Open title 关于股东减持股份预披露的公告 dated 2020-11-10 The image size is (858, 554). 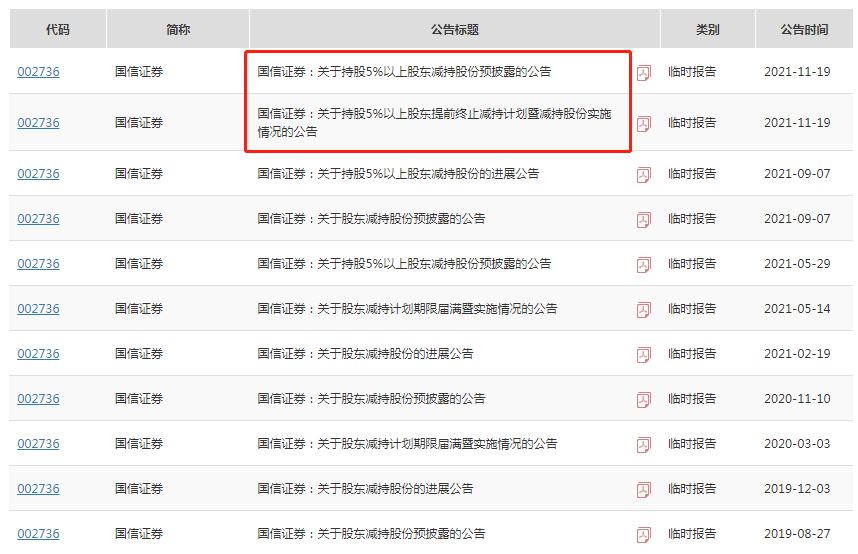tap(372, 399)
